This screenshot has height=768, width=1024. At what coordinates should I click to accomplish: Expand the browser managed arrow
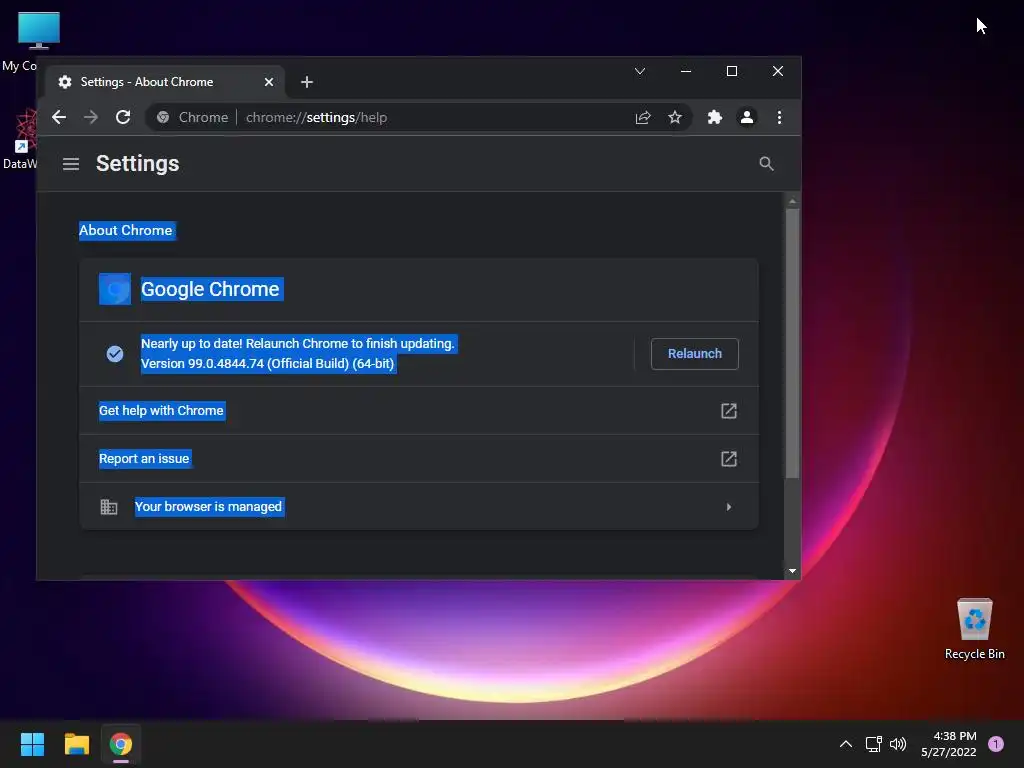click(x=729, y=507)
